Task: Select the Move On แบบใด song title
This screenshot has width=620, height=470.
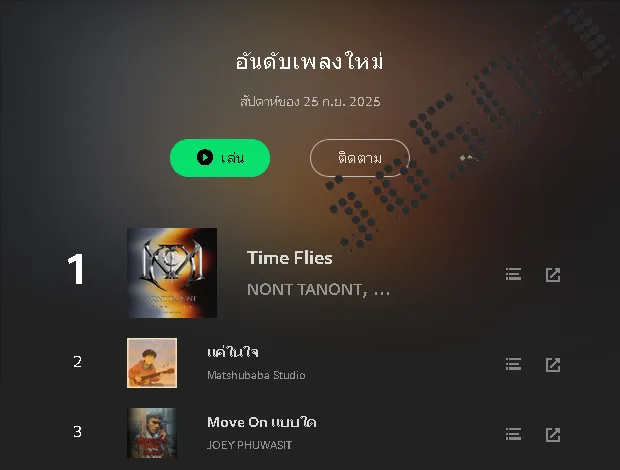Action: pos(262,422)
